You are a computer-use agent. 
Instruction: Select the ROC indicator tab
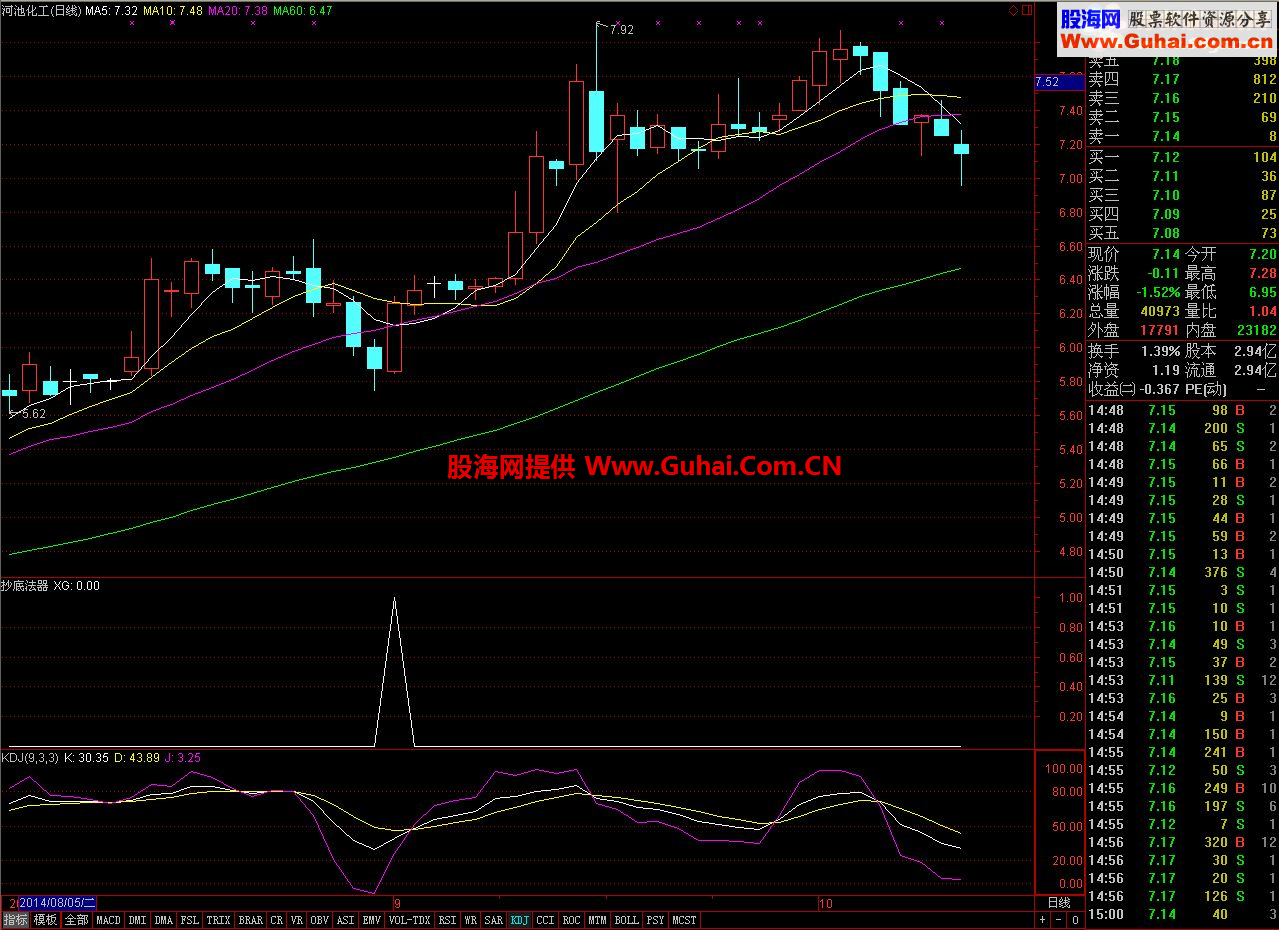pyautogui.click(x=571, y=919)
